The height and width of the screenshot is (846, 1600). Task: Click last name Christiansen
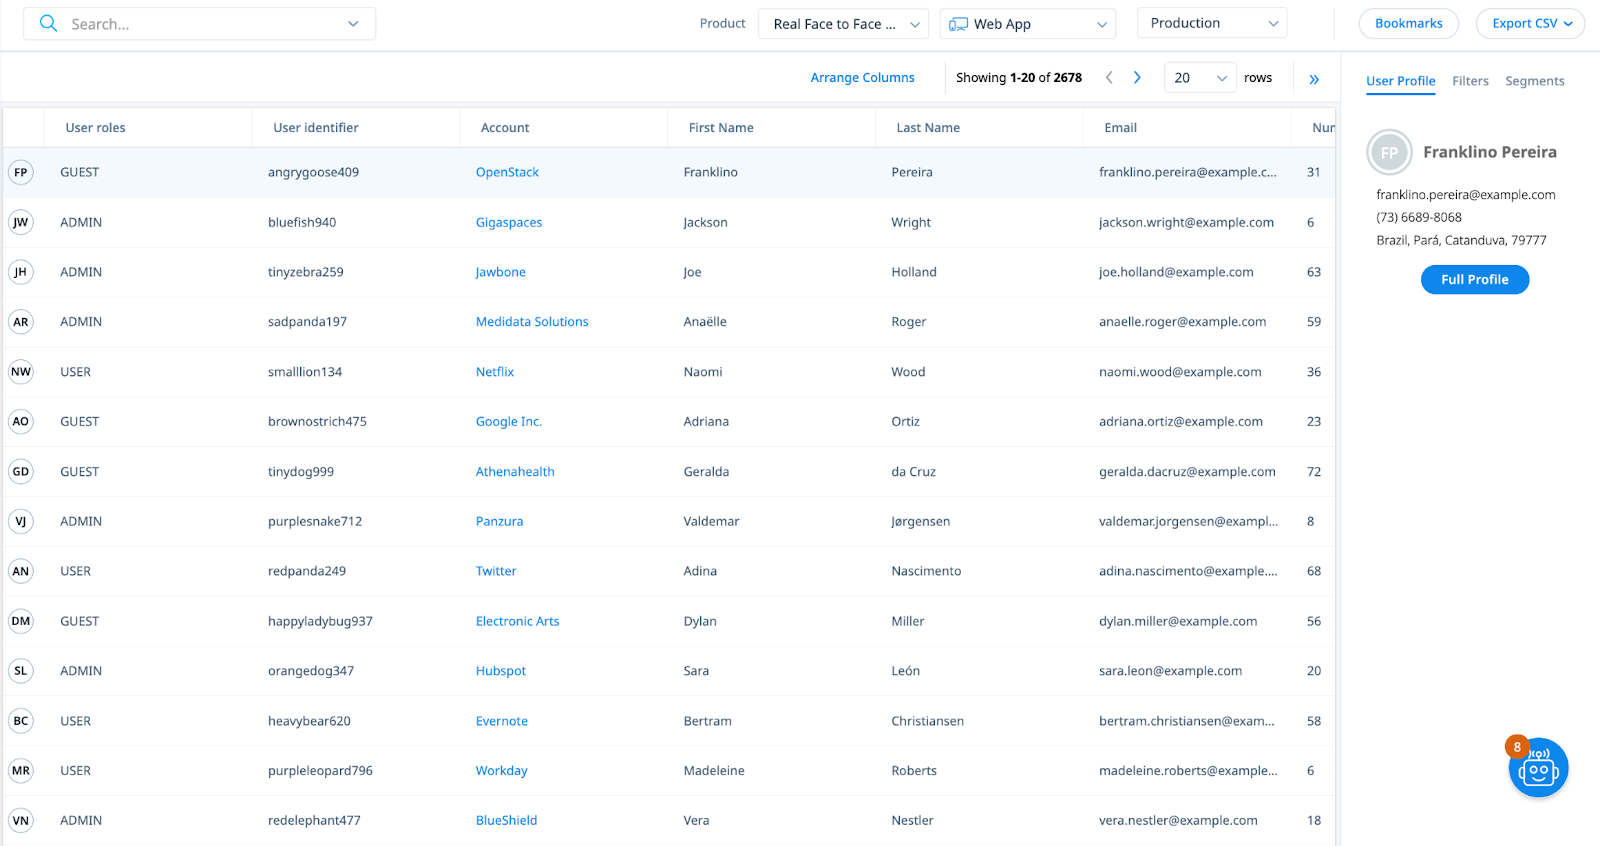pos(928,721)
